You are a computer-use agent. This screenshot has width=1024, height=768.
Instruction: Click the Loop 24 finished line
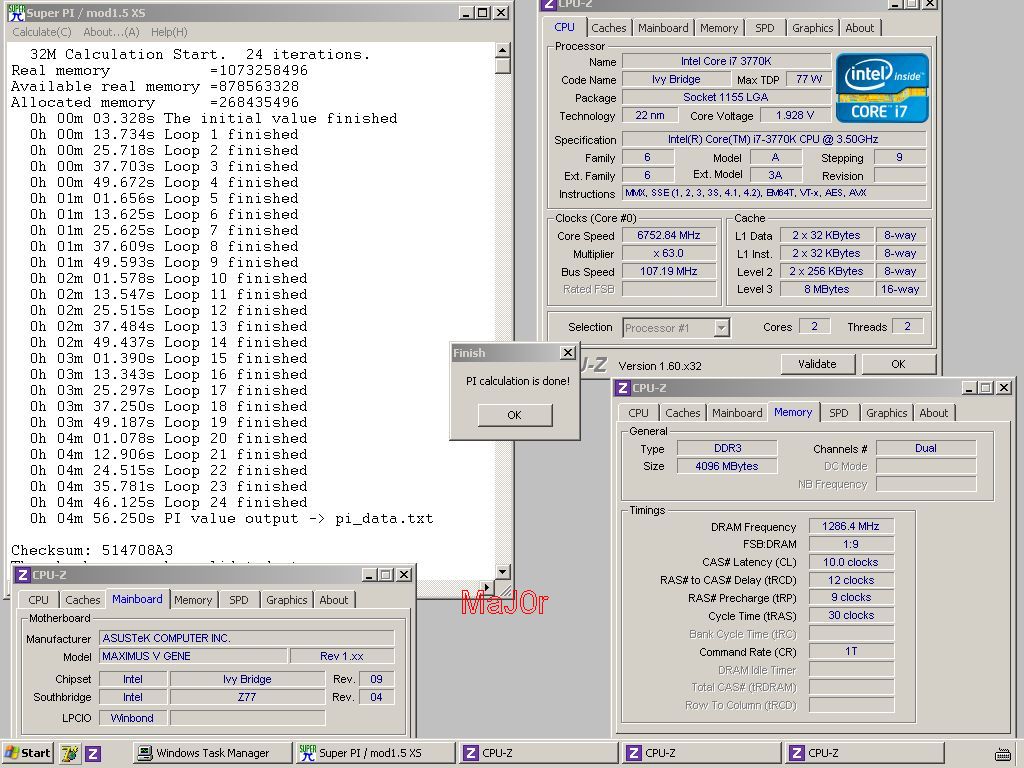pos(168,503)
